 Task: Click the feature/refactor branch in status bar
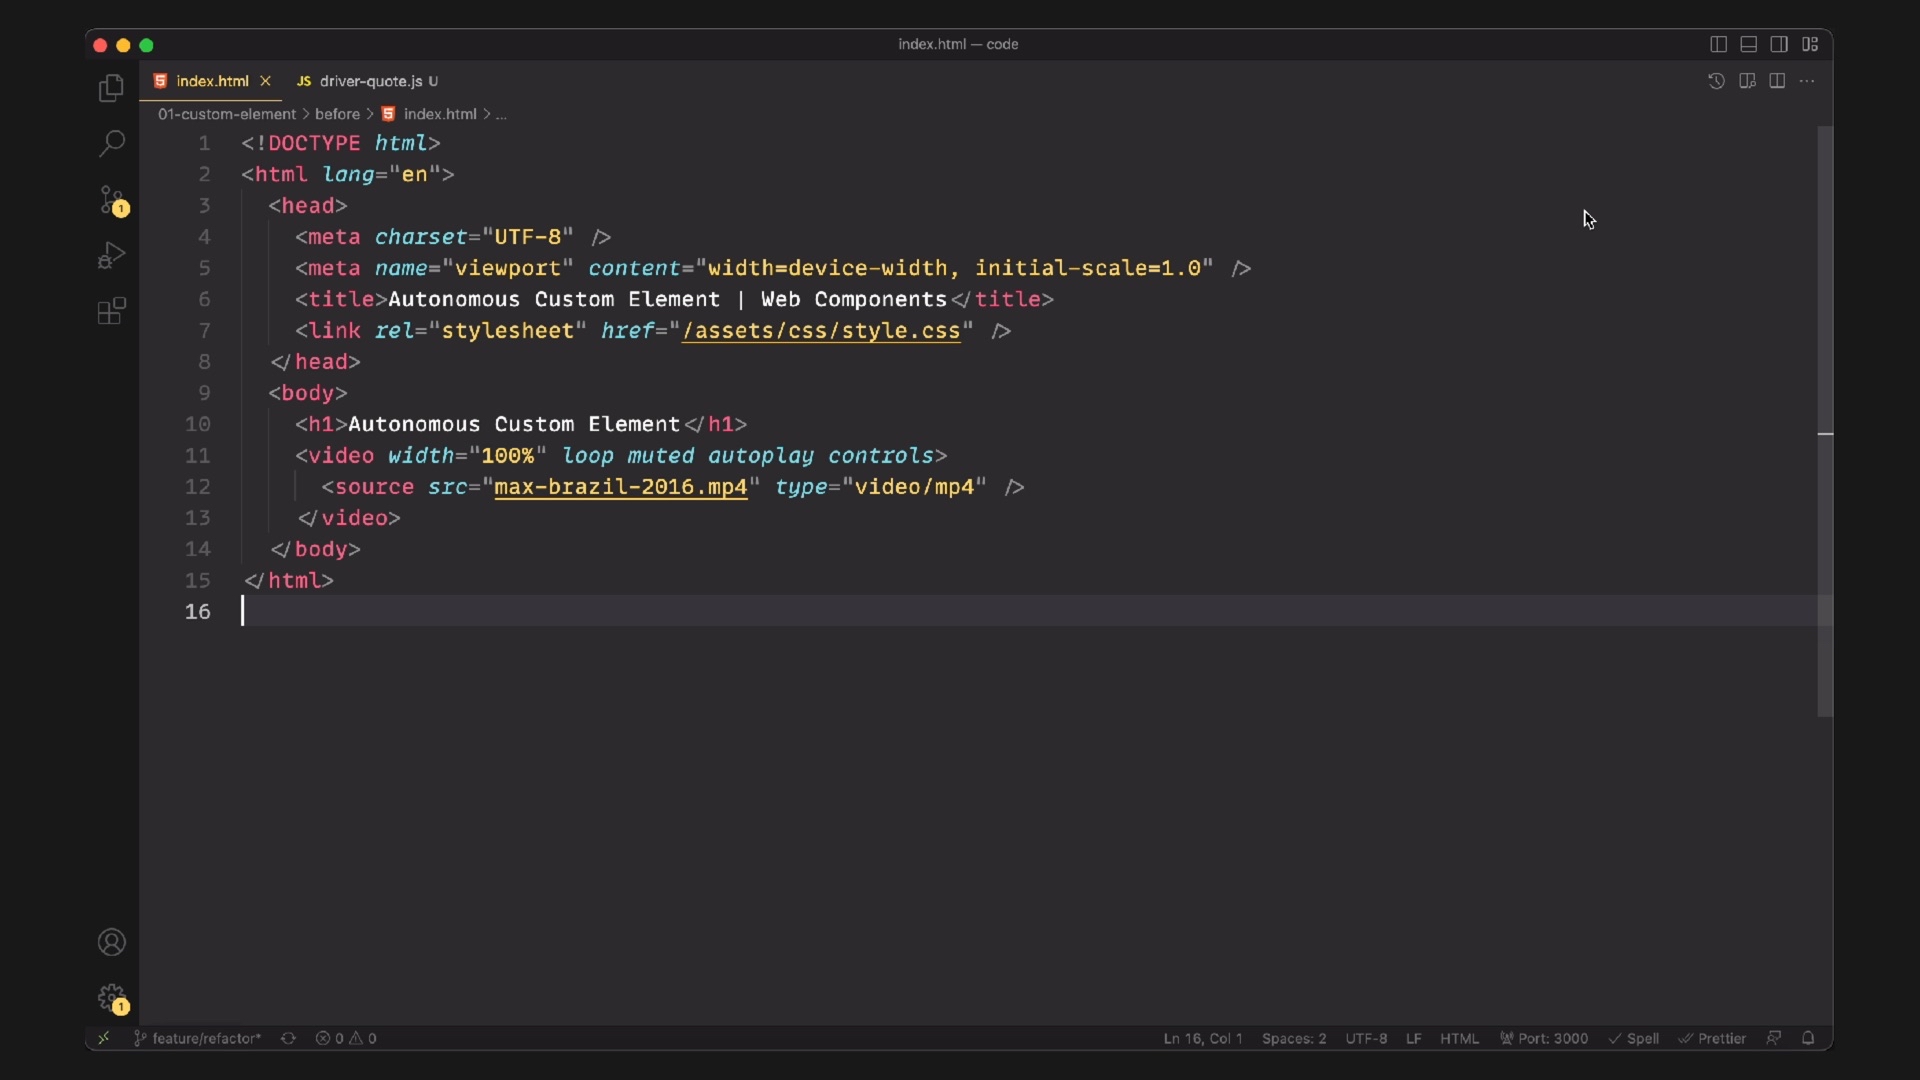pyautogui.click(x=205, y=1038)
